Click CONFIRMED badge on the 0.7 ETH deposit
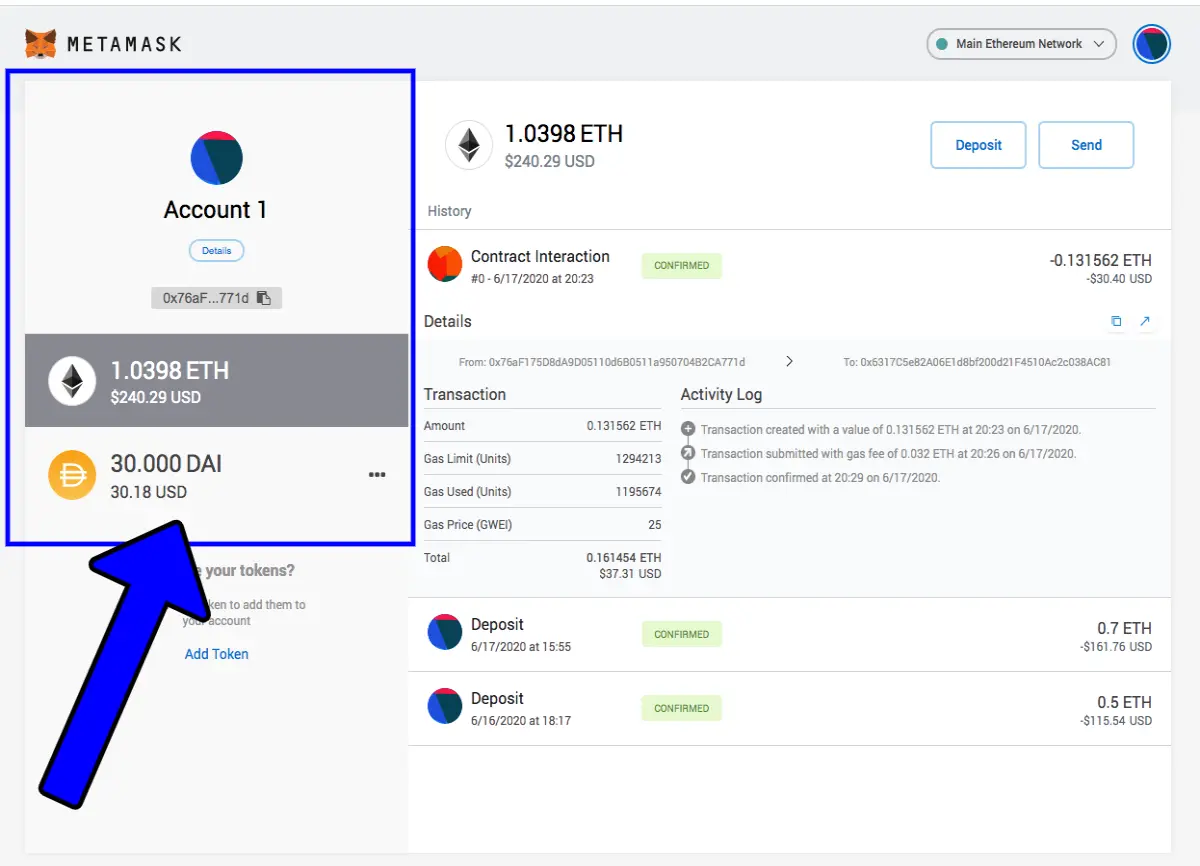The width and height of the screenshot is (1200, 866). coord(682,634)
